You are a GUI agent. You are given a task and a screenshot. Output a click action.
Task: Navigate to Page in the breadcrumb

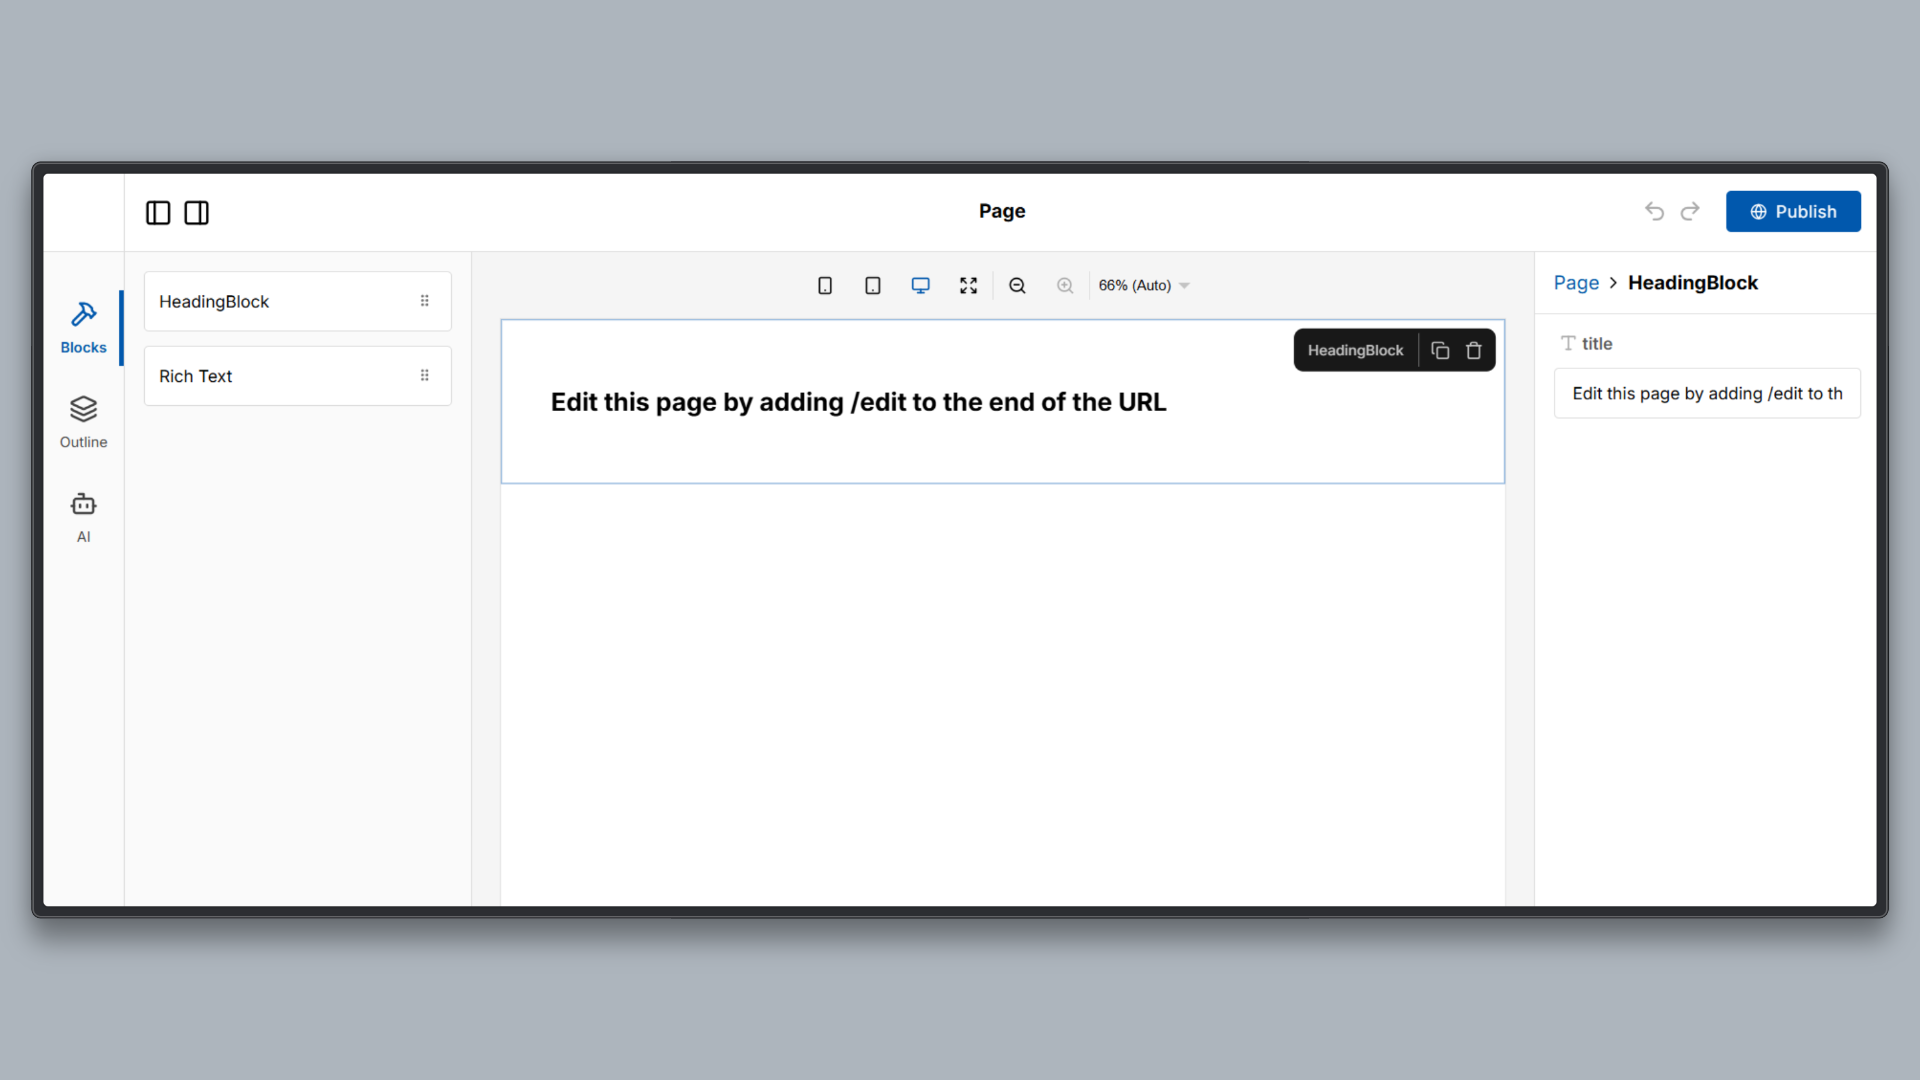[1574, 283]
